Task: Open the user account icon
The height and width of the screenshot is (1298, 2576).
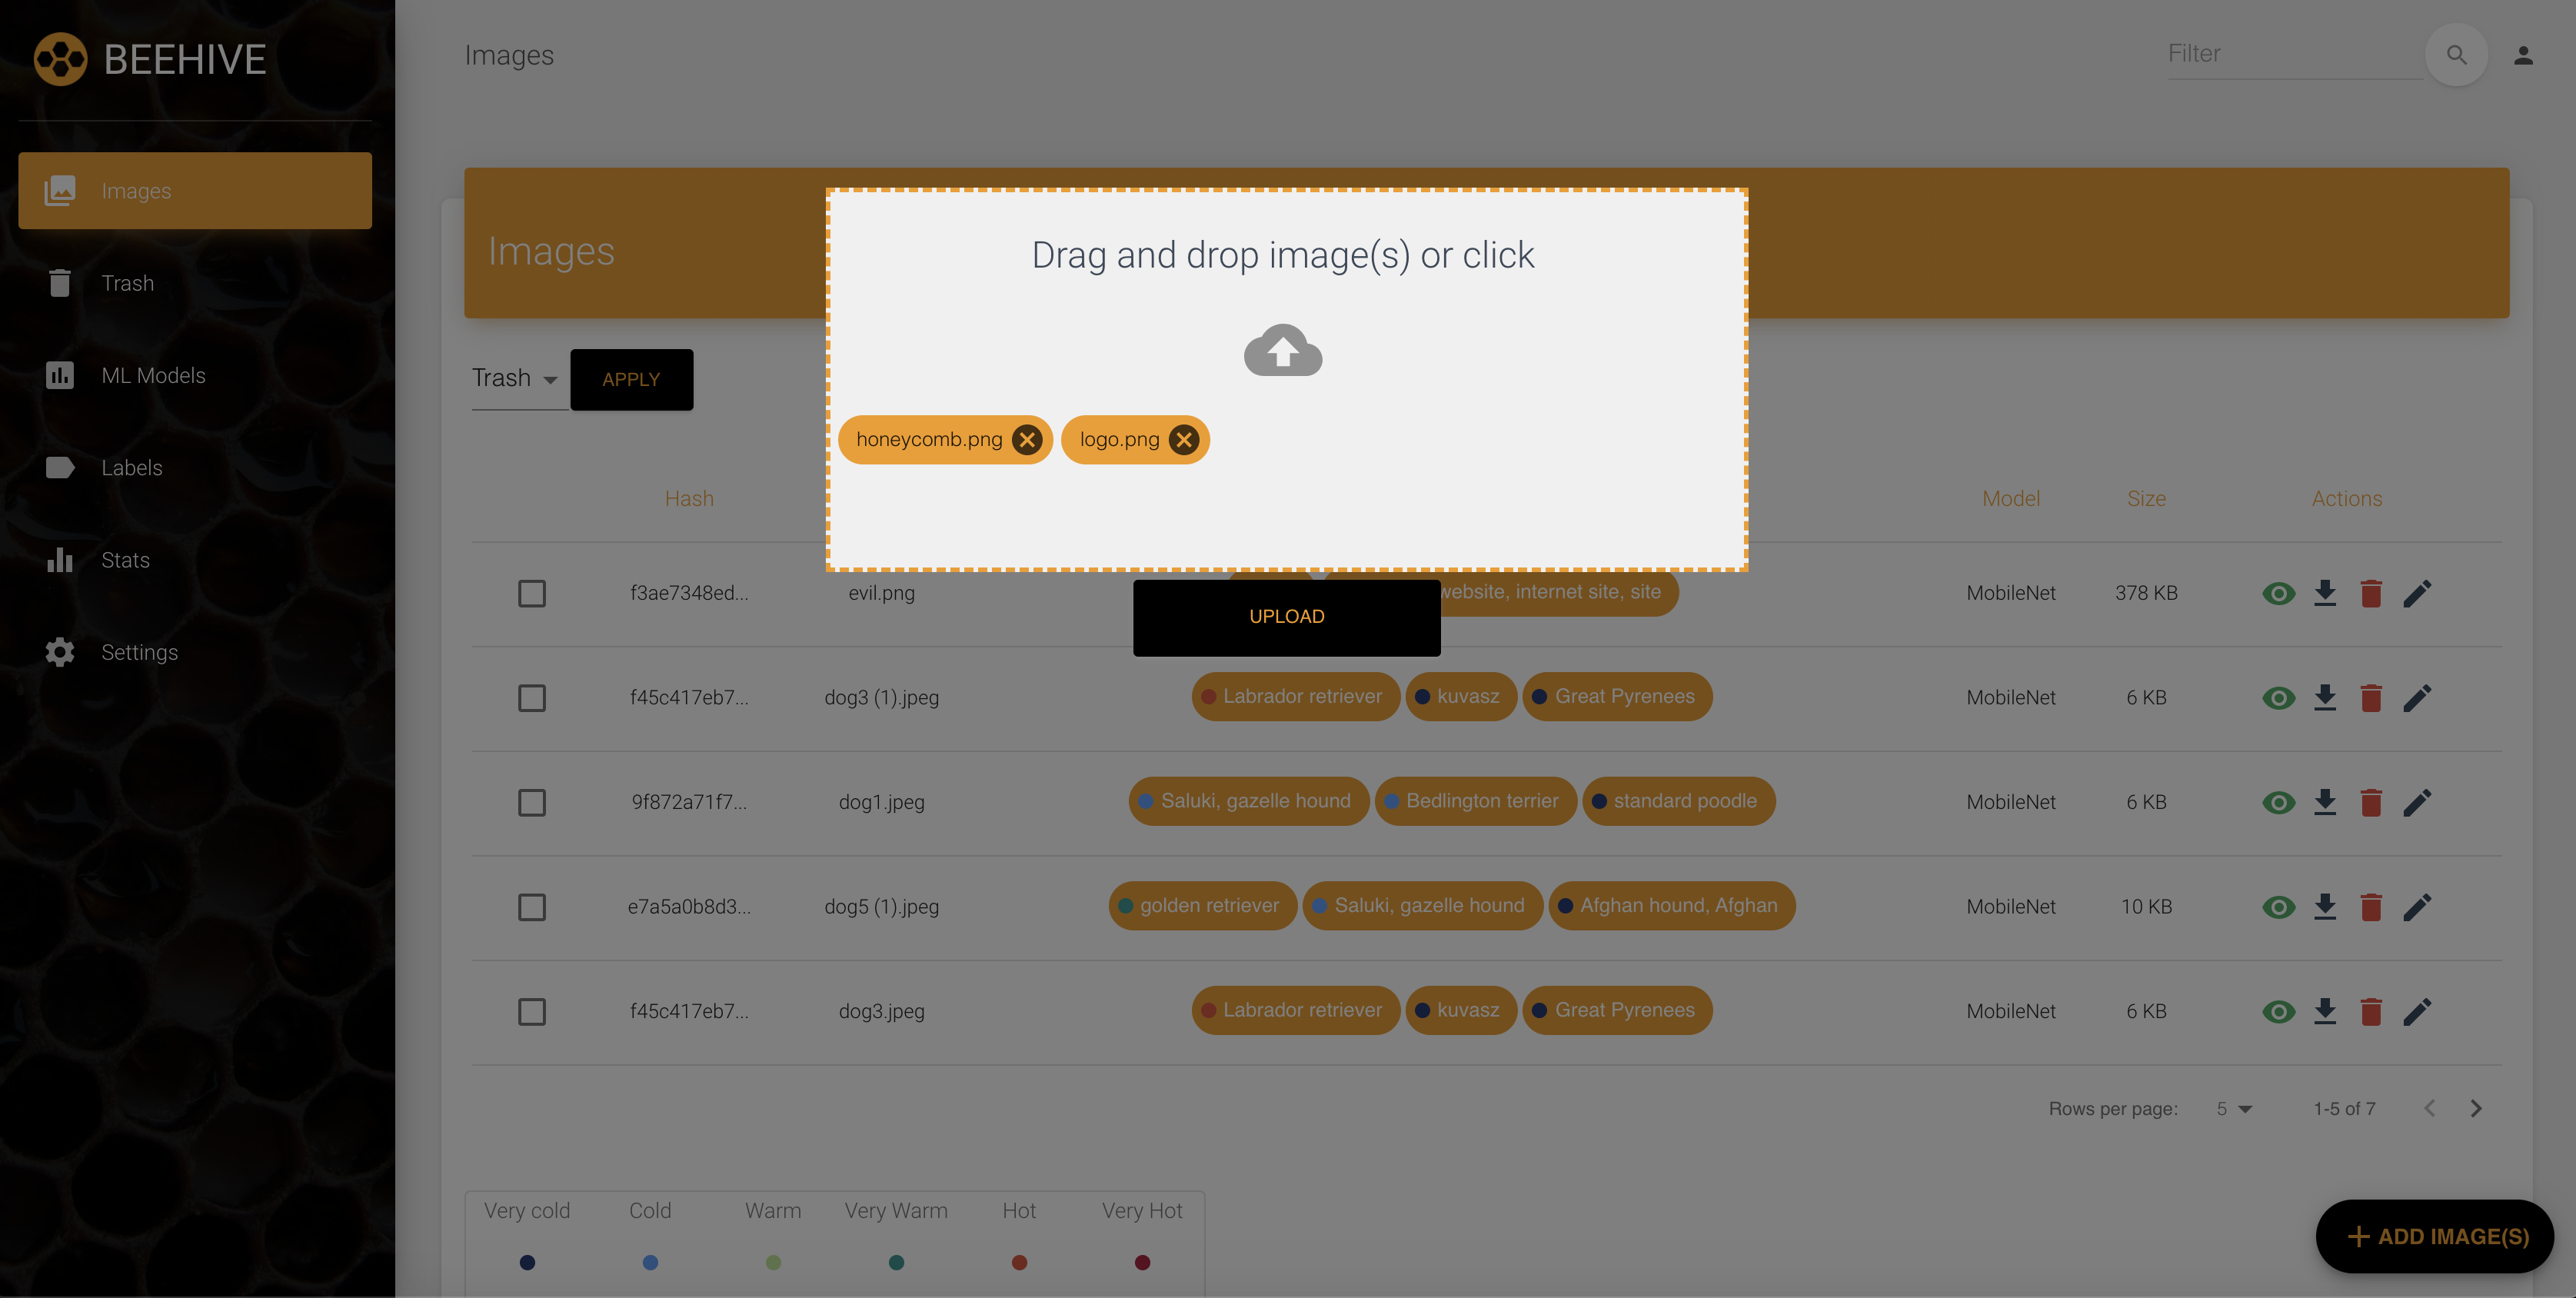Action: (2523, 55)
